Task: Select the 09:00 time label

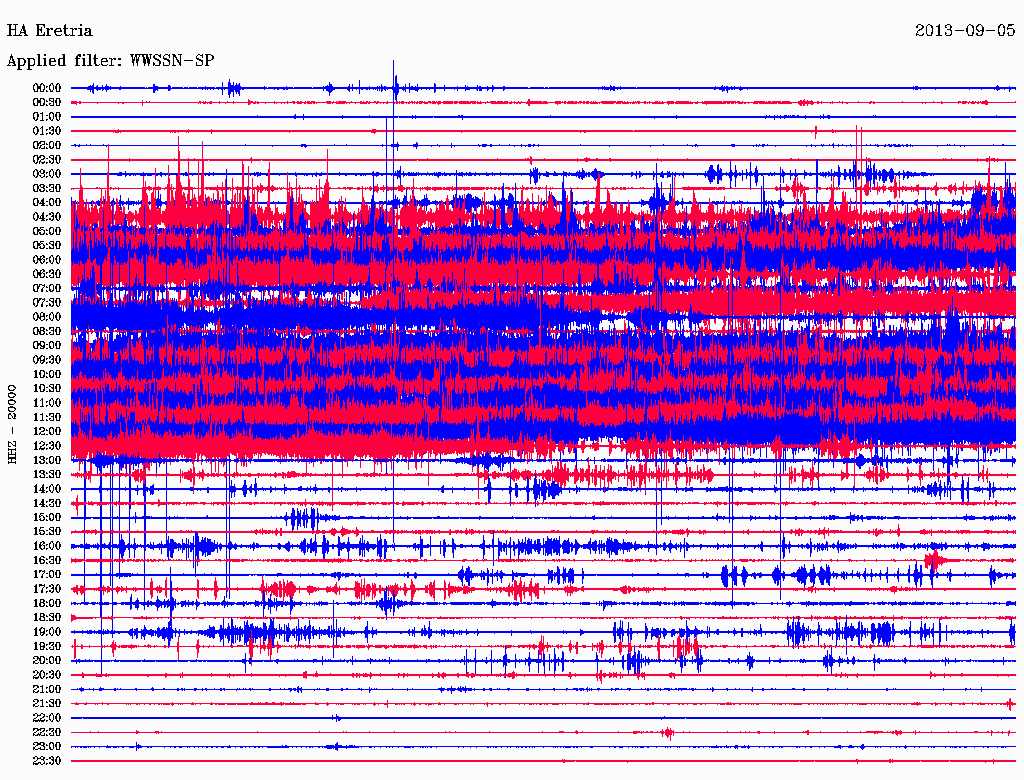Action: [47, 346]
